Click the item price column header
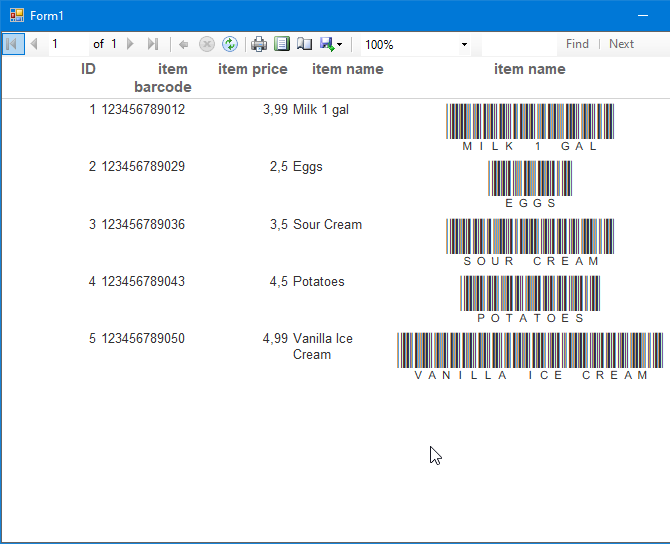The image size is (670, 544). (x=253, y=69)
